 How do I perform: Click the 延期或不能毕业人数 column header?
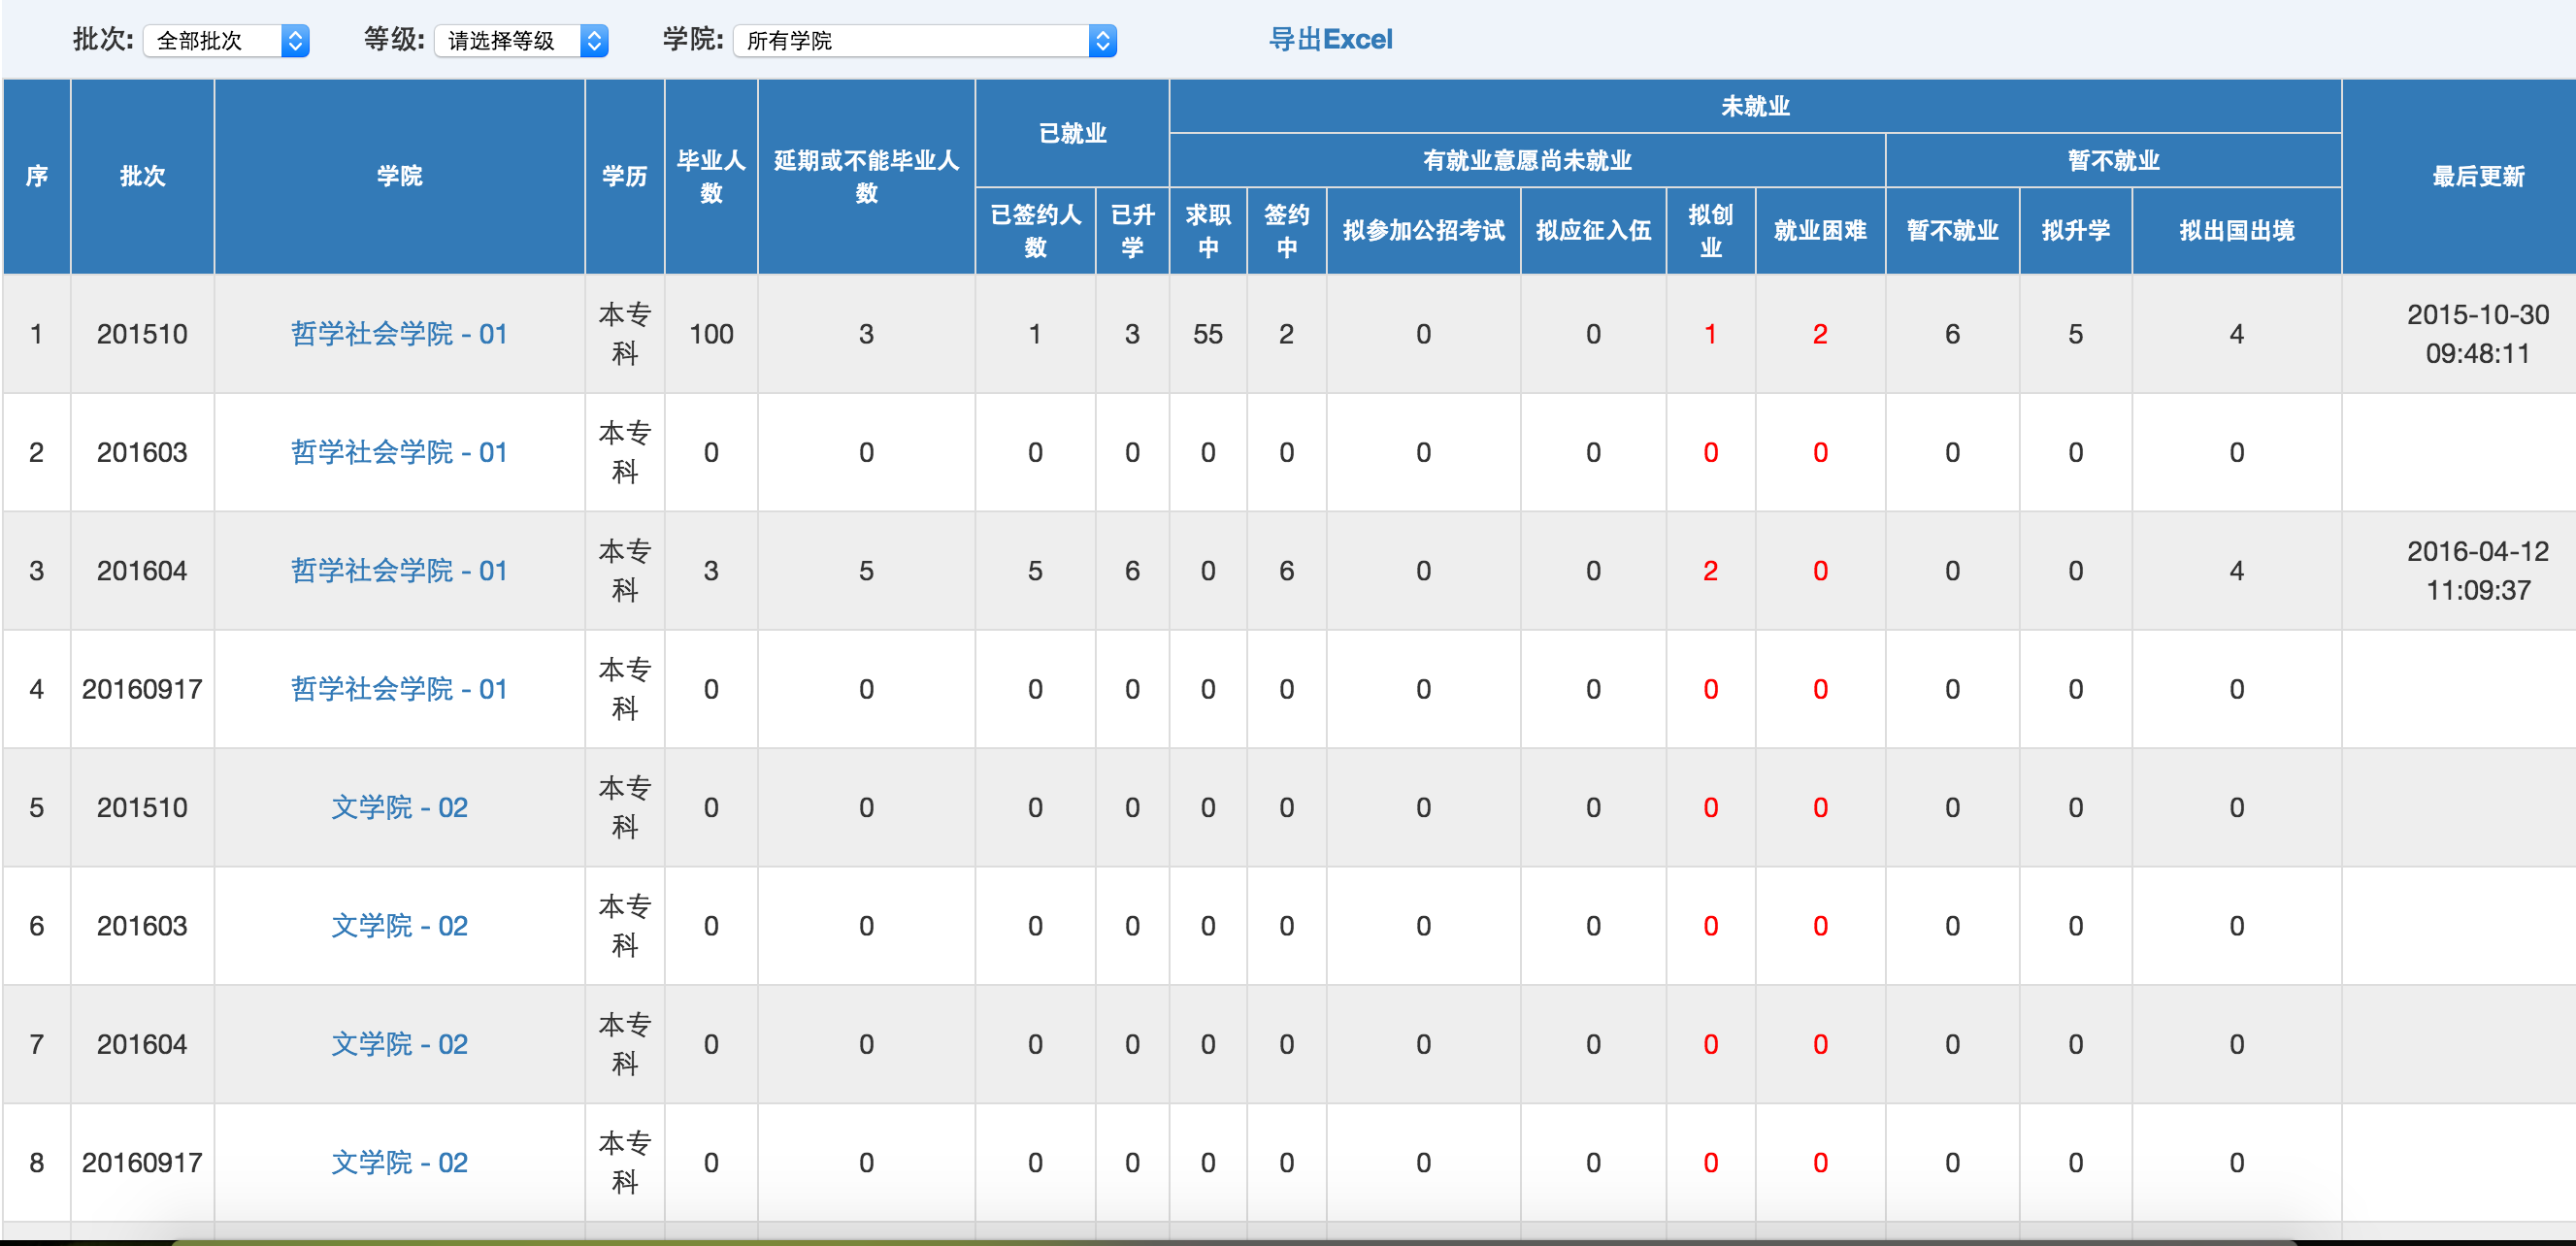click(x=866, y=177)
